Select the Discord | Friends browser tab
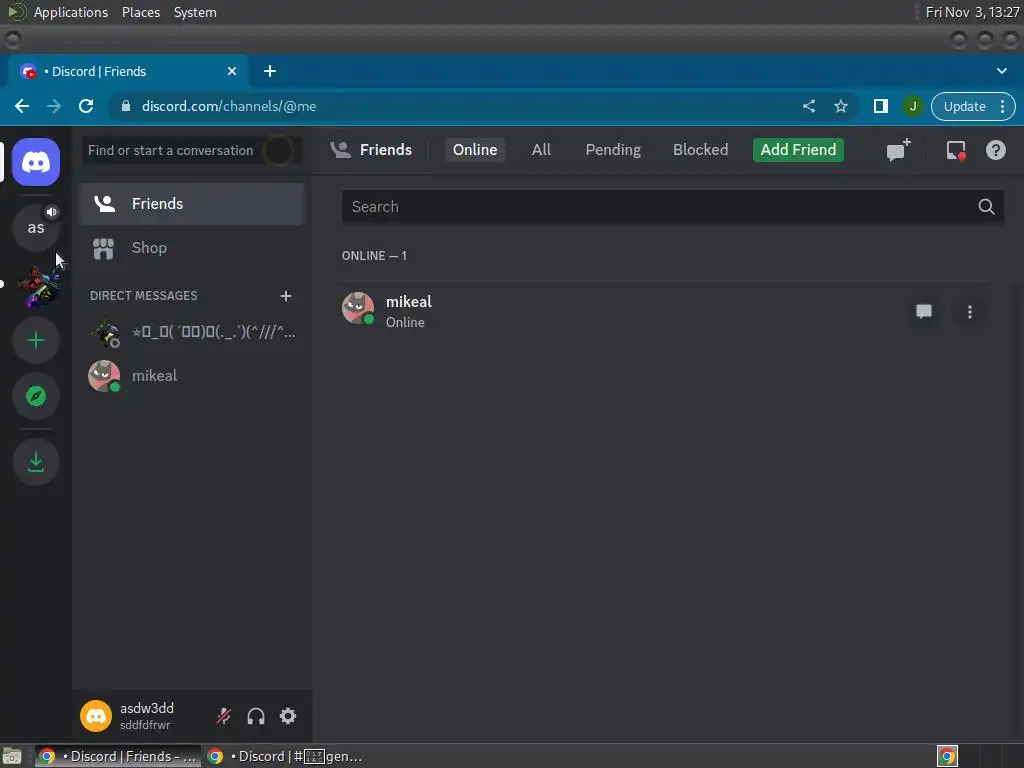Viewport: 1024px width, 768px height. pyautogui.click(x=128, y=71)
